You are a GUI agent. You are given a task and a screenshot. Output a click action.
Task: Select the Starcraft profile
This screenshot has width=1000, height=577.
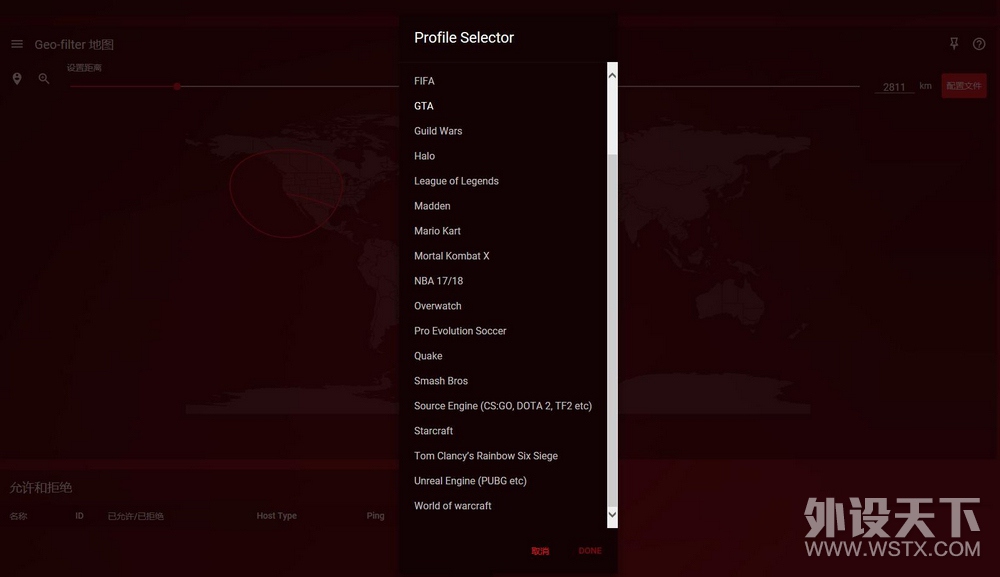[433, 430]
